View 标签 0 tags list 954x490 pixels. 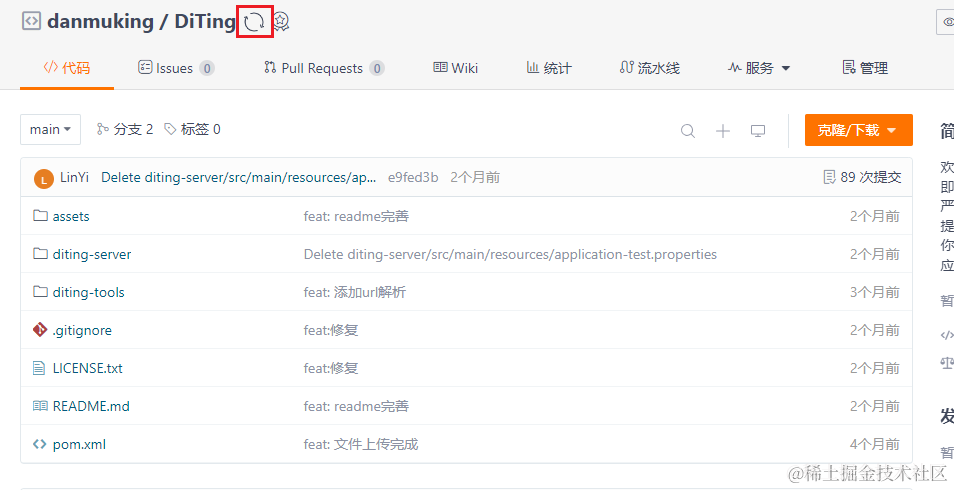192,129
